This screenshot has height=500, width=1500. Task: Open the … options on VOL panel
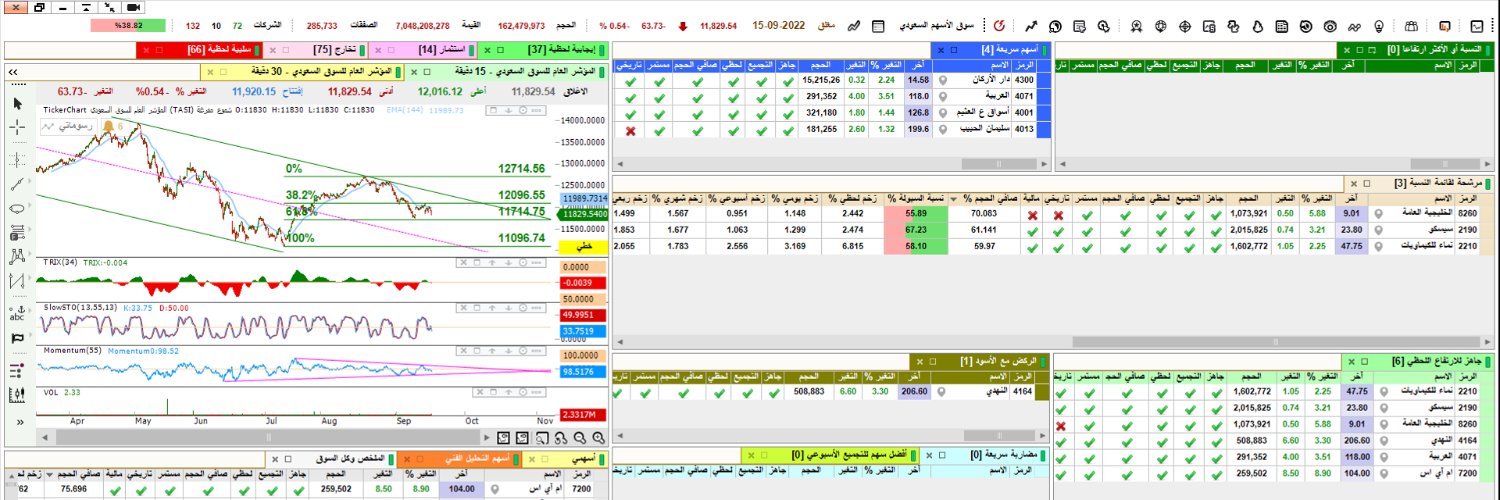[x=536, y=392]
